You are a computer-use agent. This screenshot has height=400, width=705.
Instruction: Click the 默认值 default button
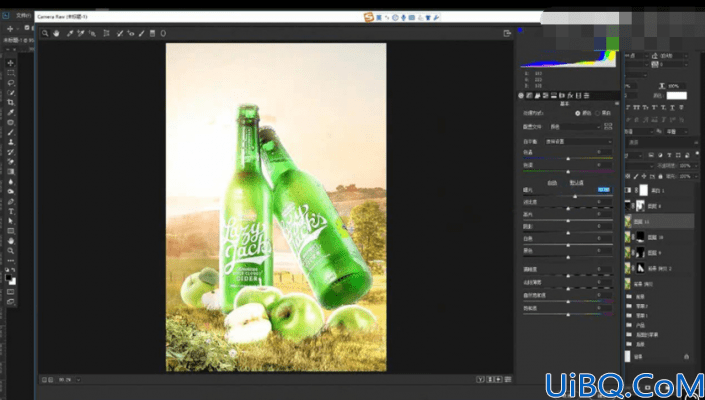(577, 183)
